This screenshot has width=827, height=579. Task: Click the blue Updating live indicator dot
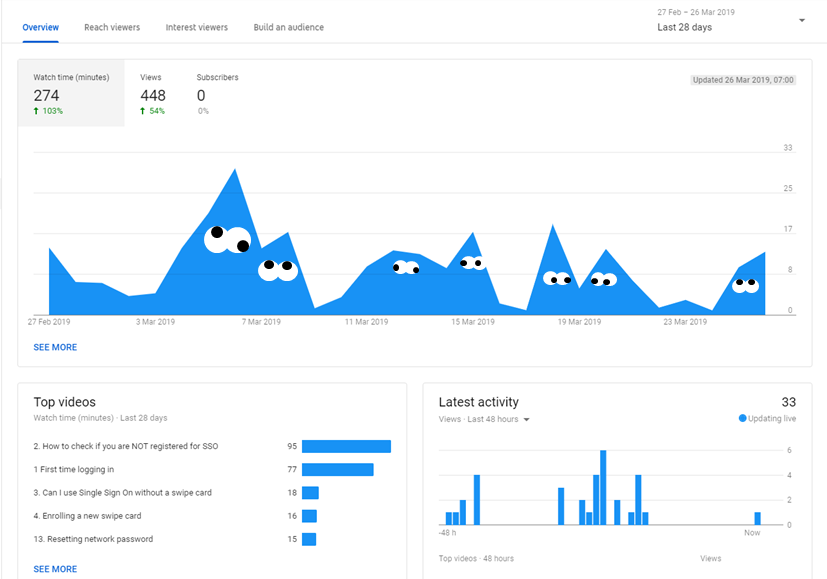coord(743,418)
